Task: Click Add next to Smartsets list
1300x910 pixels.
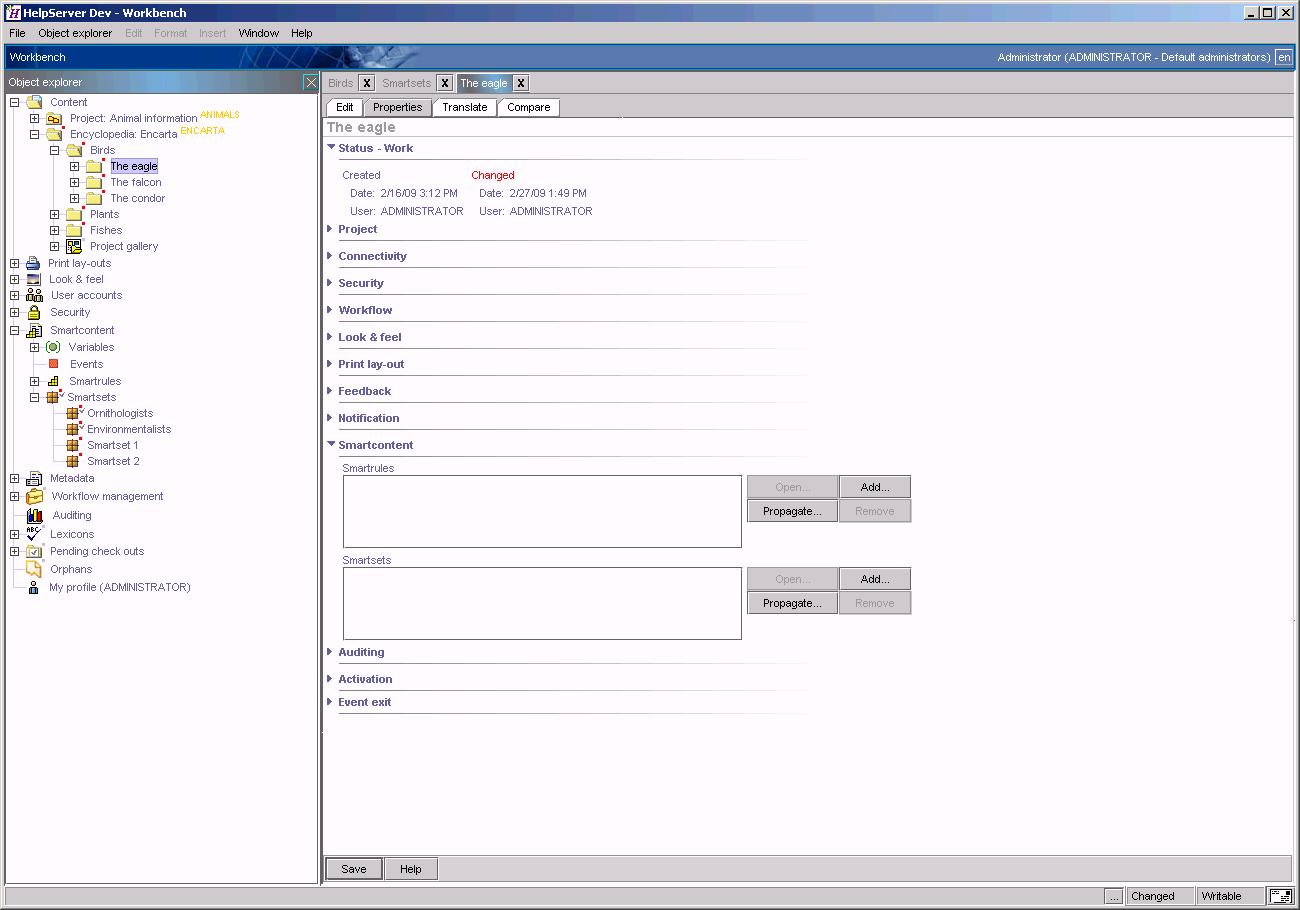Action: (874, 578)
